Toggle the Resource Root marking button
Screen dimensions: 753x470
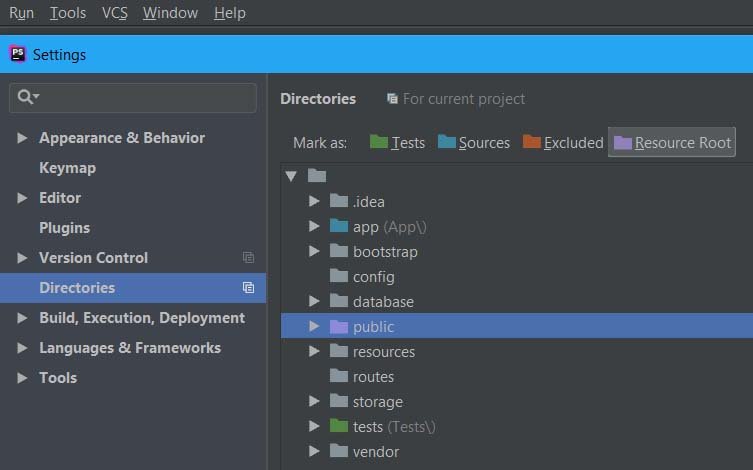(672, 142)
